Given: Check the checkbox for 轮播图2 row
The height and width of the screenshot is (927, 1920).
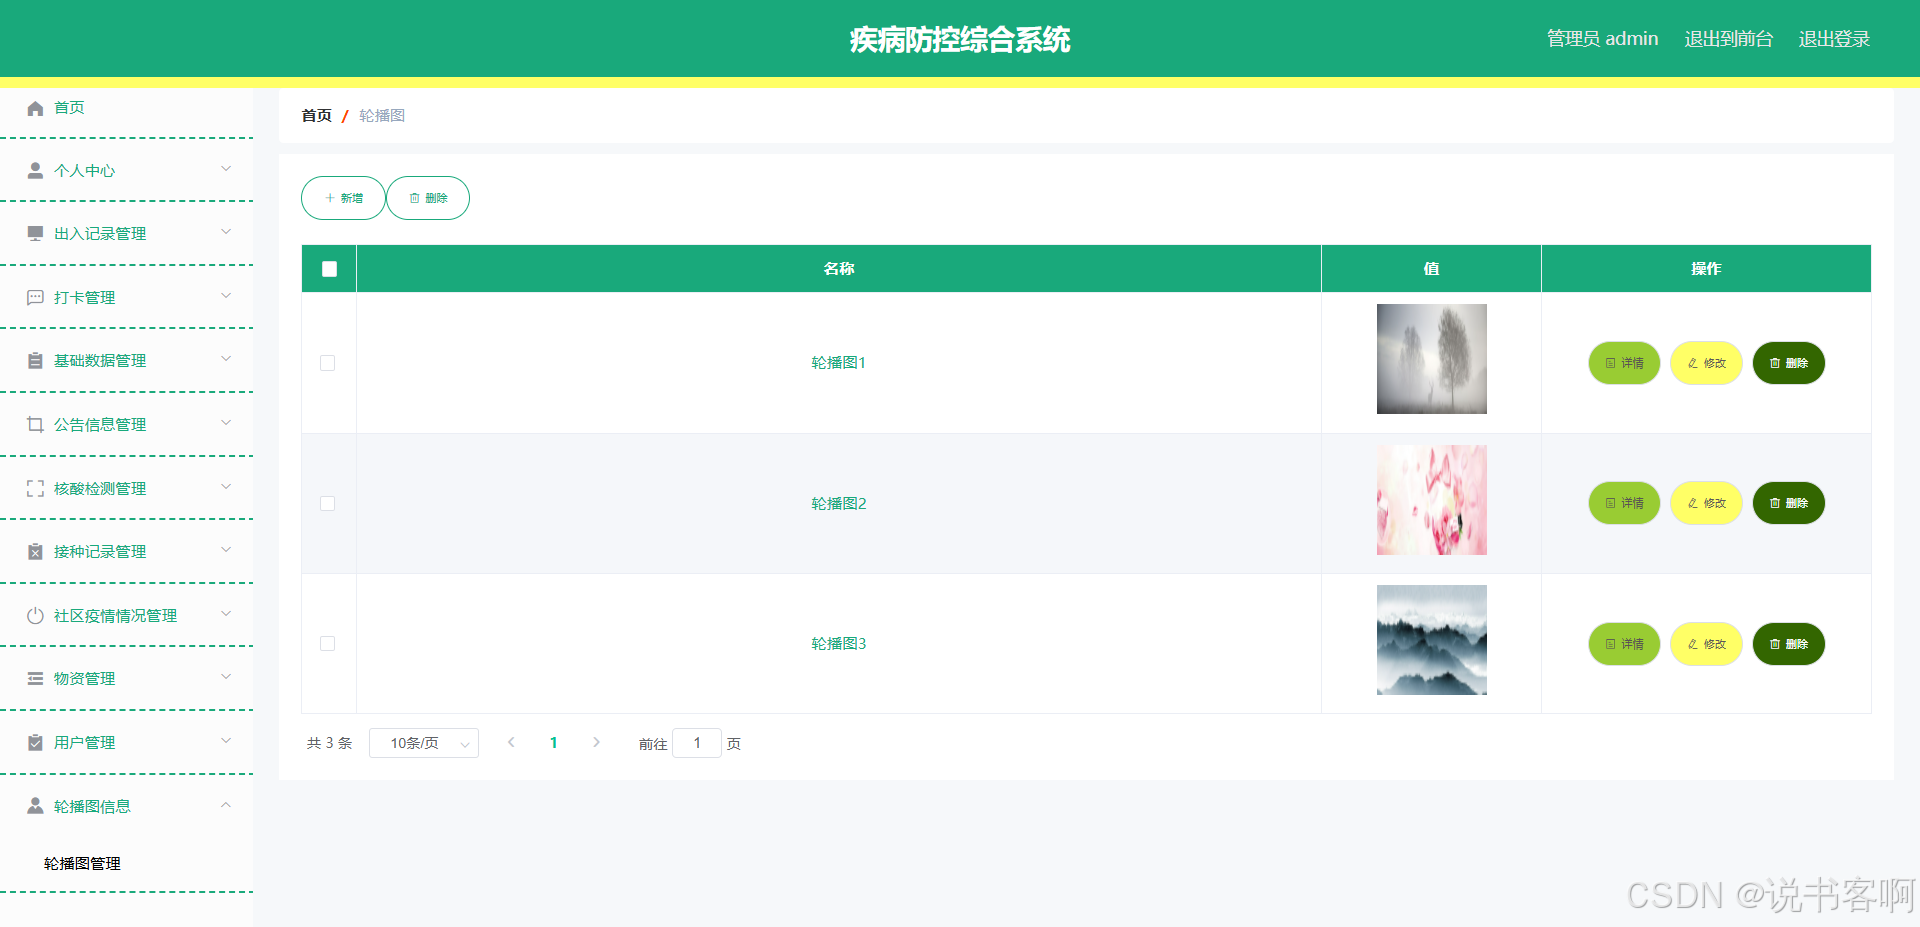Looking at the screenshot, I should [x=327, y=503].
